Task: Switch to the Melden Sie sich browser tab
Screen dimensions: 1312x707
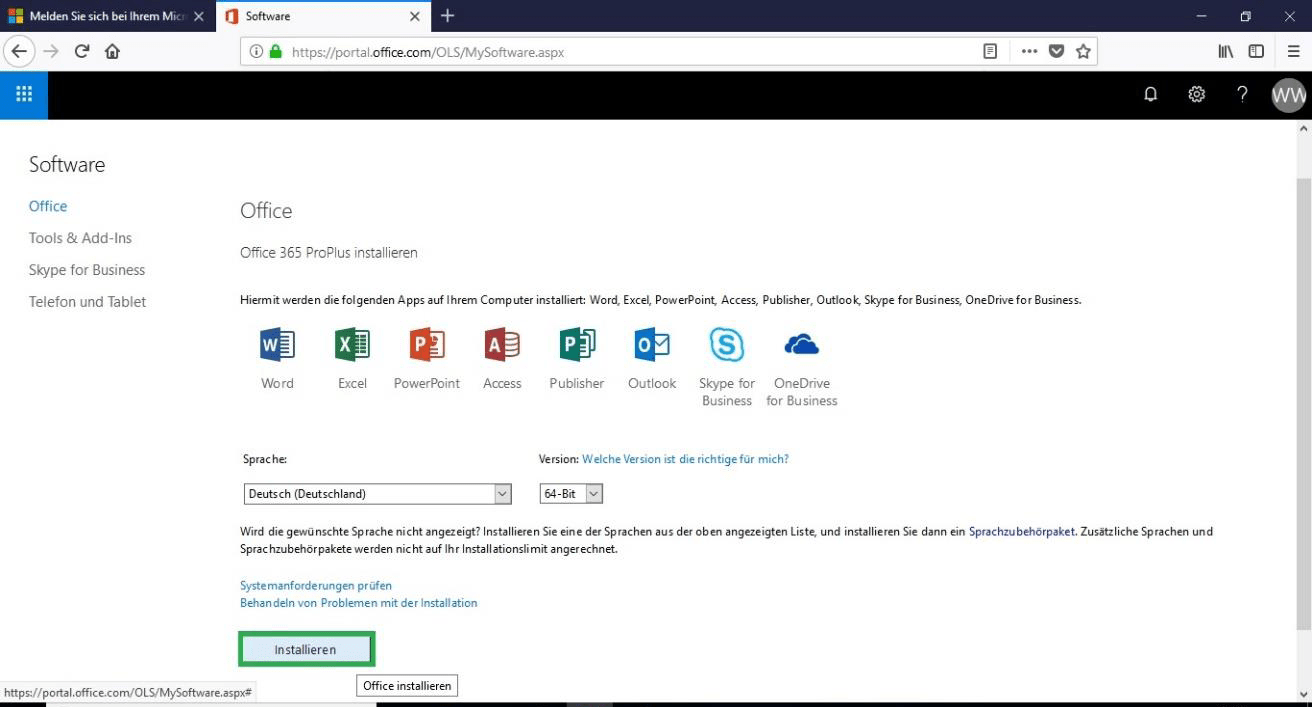Action: coord(105,16)
